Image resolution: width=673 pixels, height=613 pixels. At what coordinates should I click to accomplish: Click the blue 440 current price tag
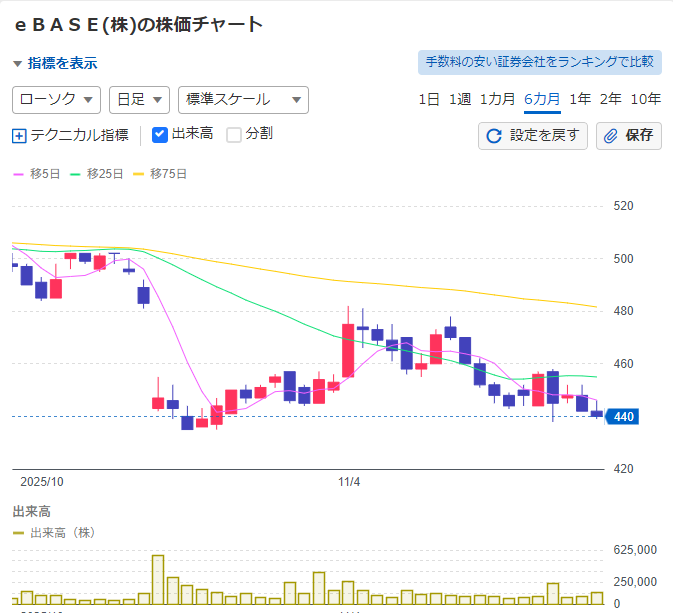click(626, 416)
